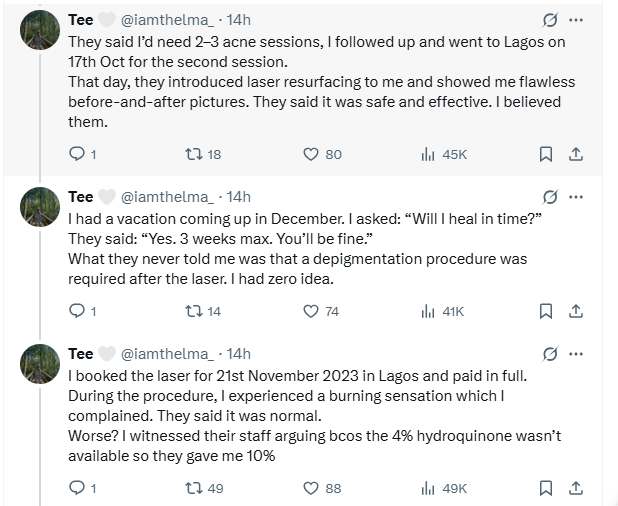Viewport: 618px width, 506px height.
Task: Click @iamthelma_ handle on first tweet
Action: [167, 19]
